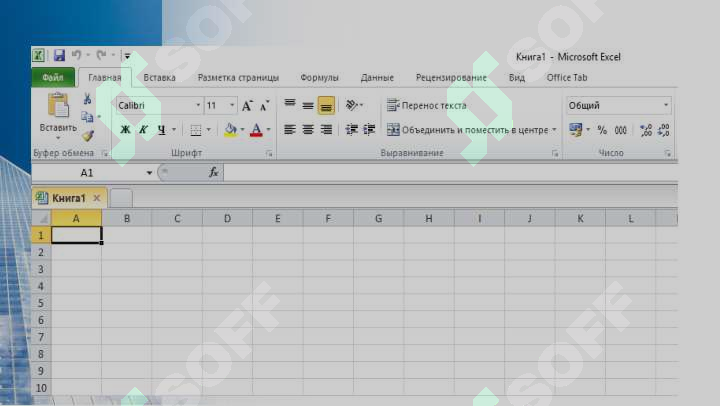Center text horizontally in cell
Viewport: 720px width, 406px height.
[x=308, y=130]
